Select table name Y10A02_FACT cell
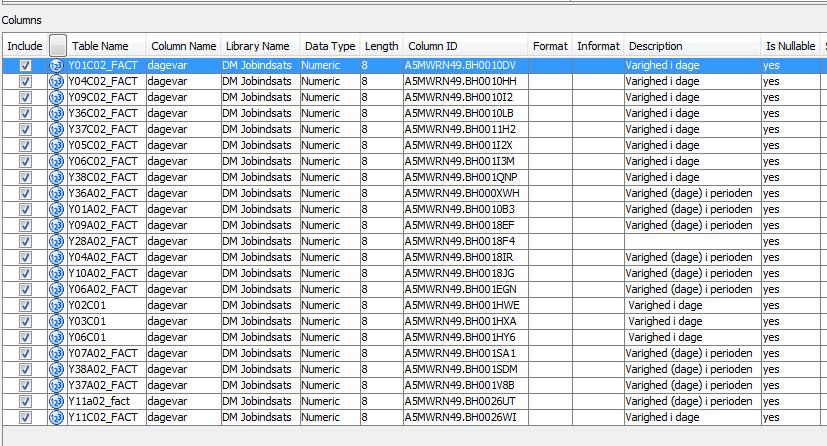Image resolution: width=827 pixels, height=446 pixels. (x=106, y=274)
